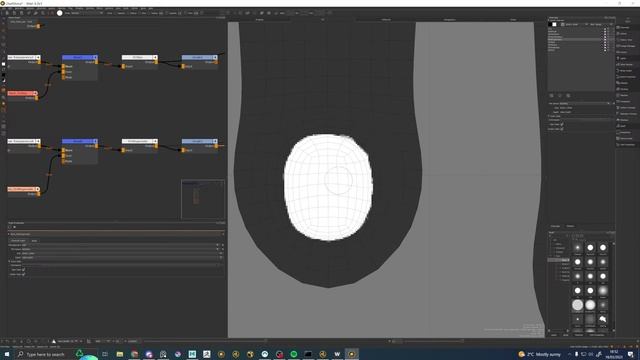This screenshot has width=640, height=360.
Task: Toggle Scalar Data checkbox in Node Properties
Action: [x=23, y=274]
